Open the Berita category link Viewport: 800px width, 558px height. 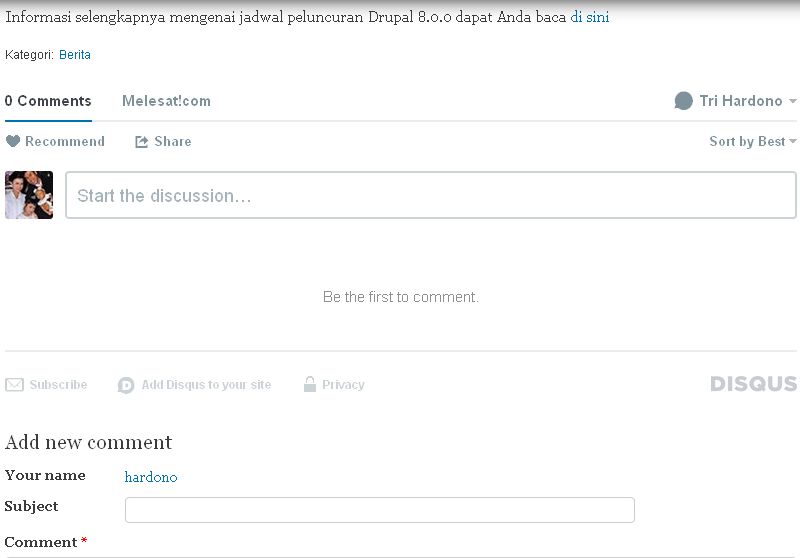(x=75, y=55)
